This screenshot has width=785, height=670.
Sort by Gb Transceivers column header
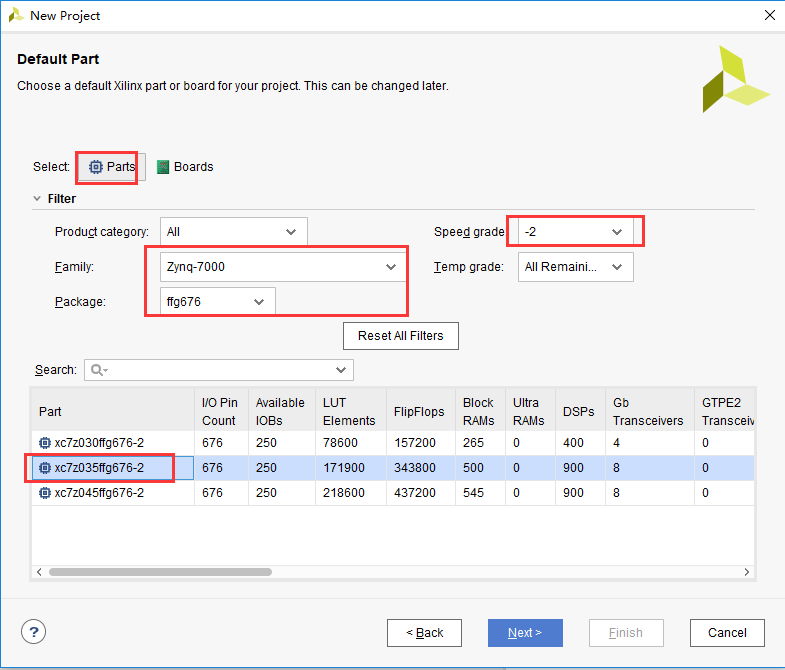[x=650, y=411]
